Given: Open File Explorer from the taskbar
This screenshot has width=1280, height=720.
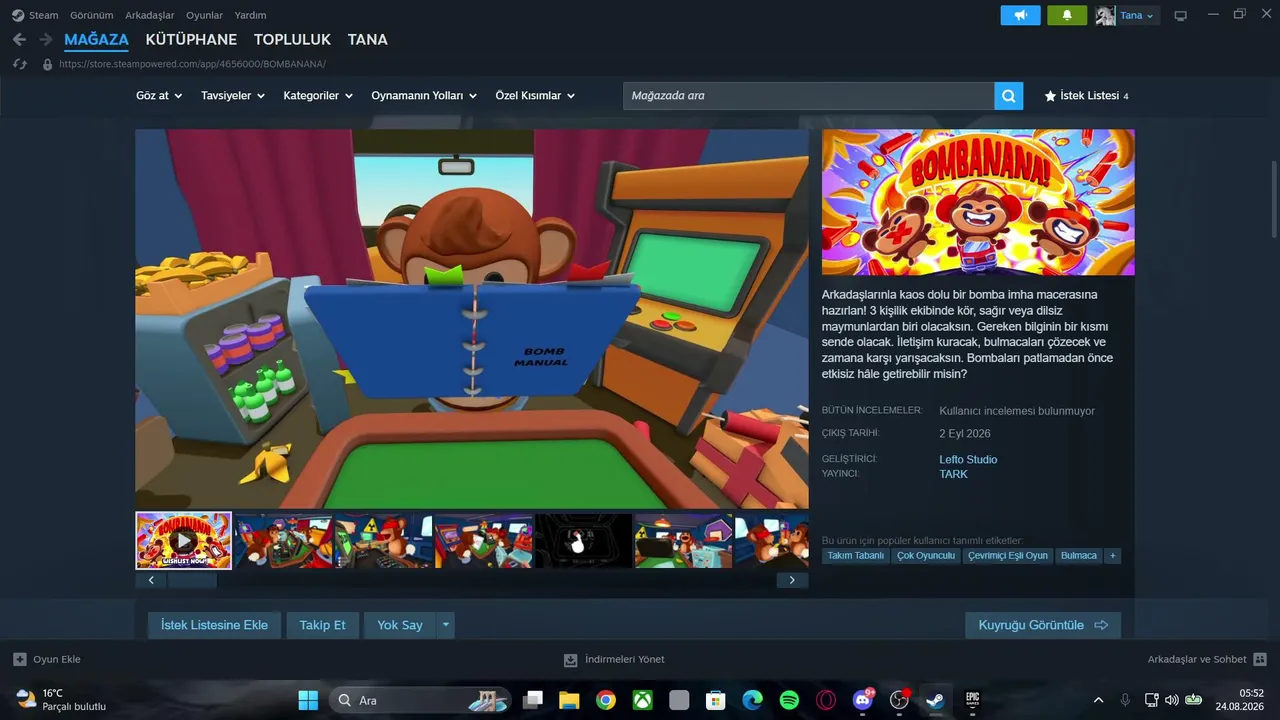Looking at the screenshot, I should click(x=569, y=700).
